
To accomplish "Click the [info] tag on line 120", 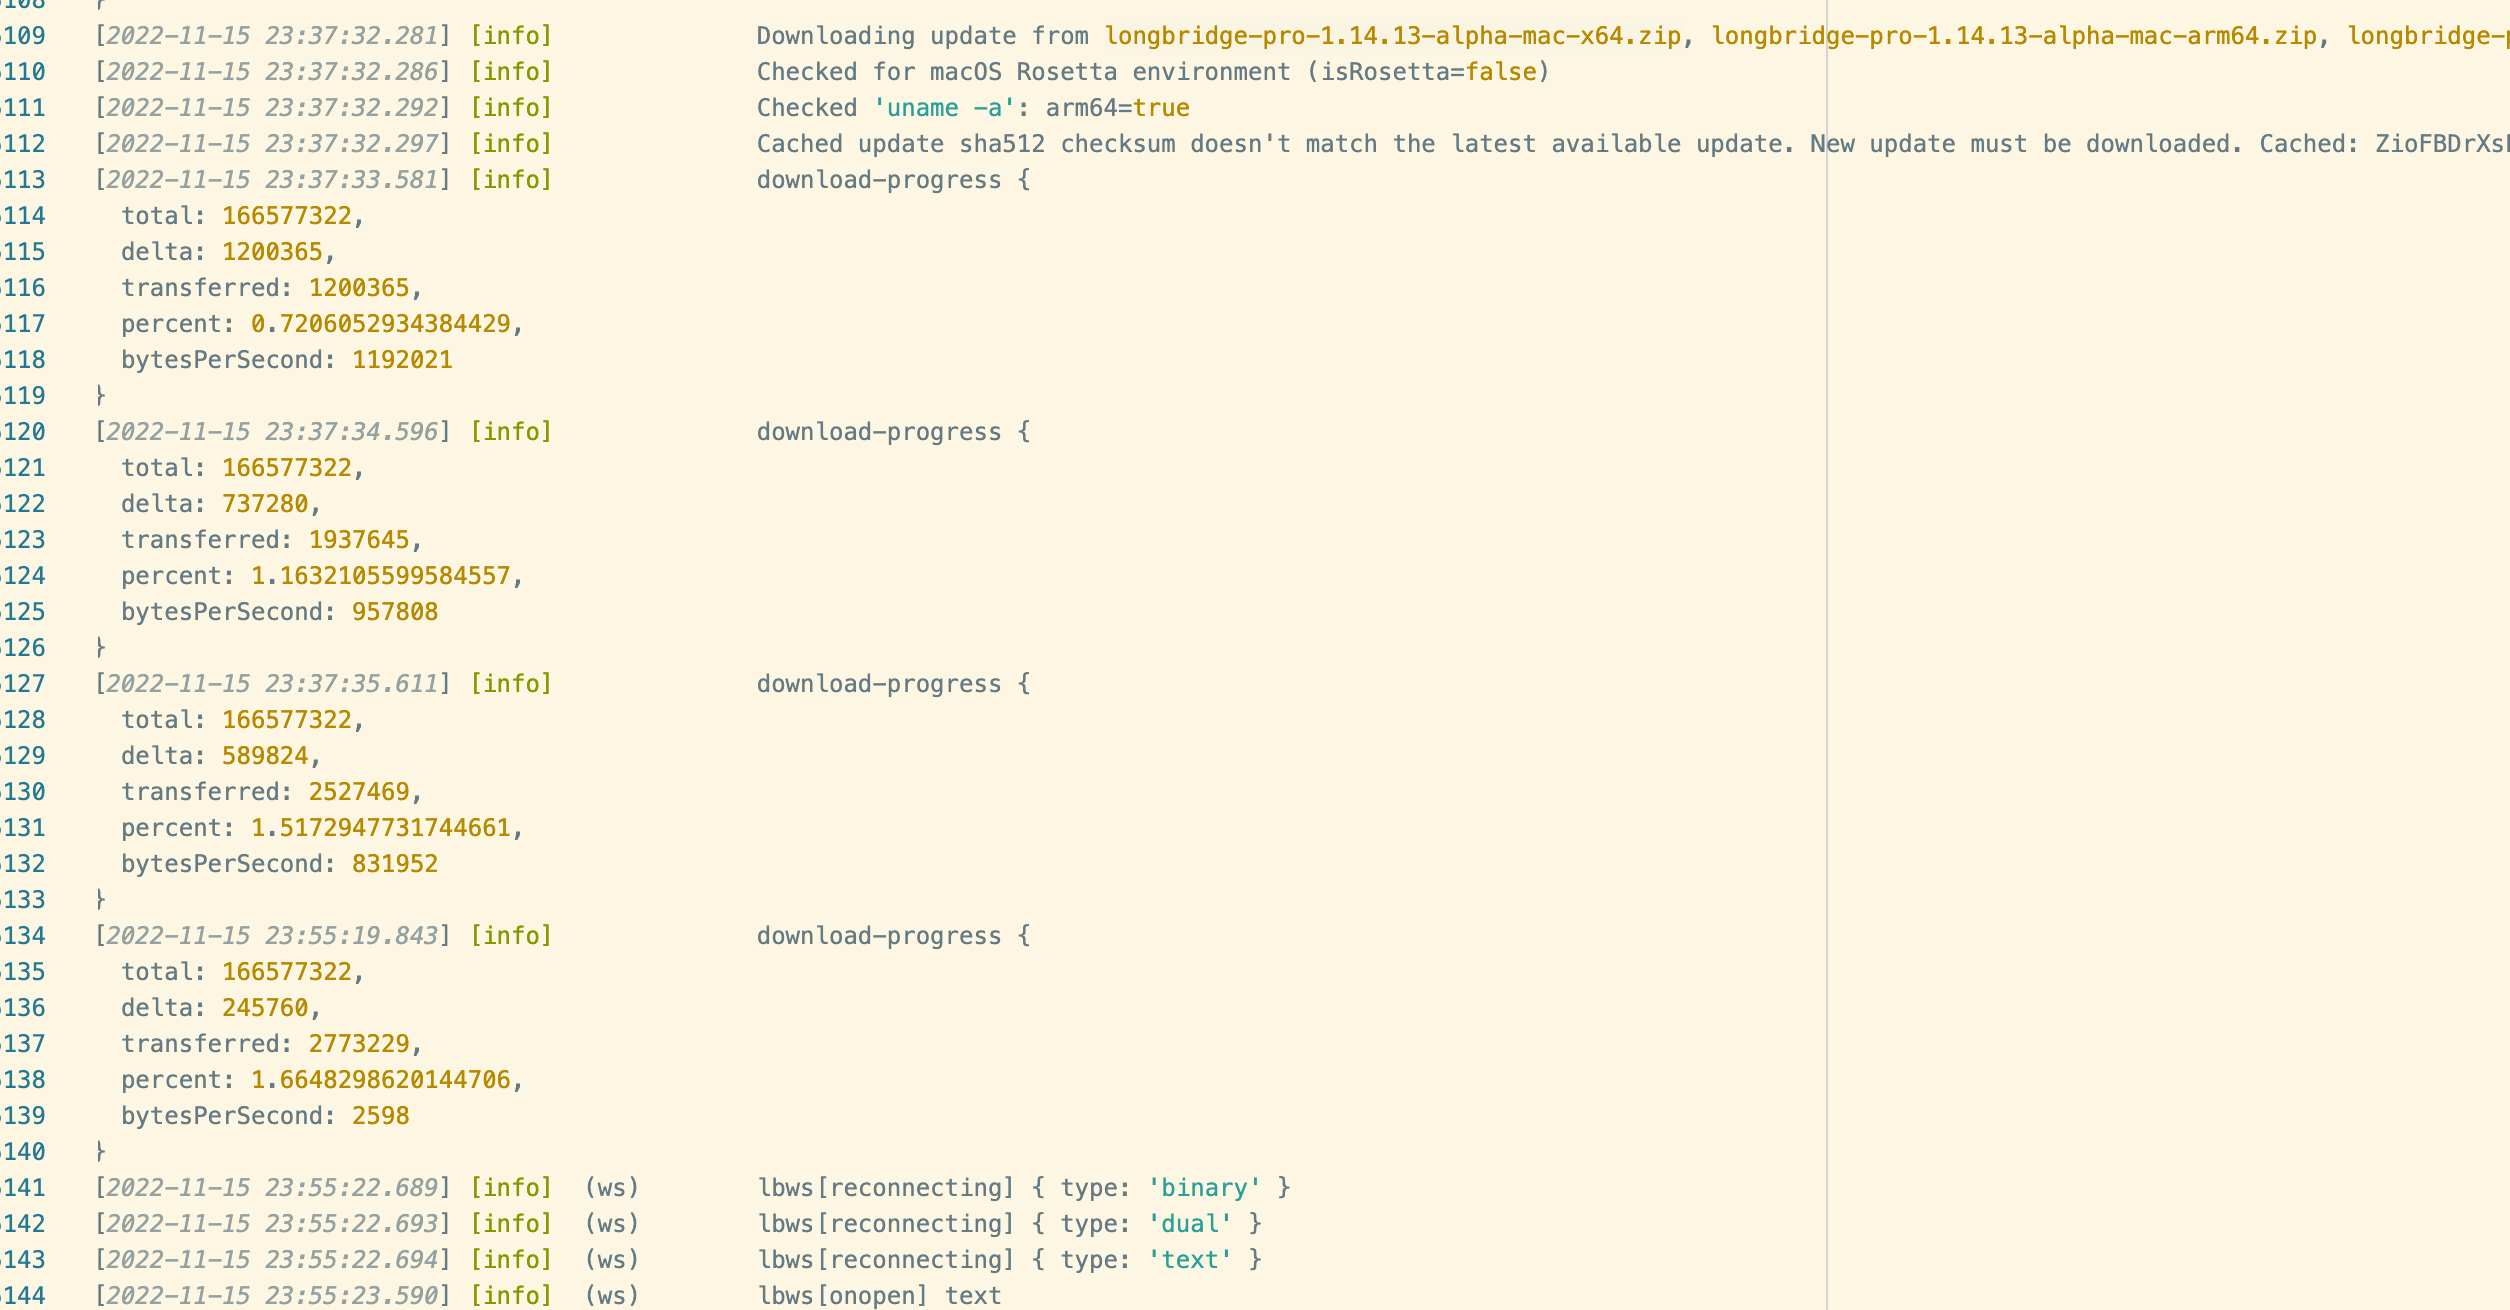I will tap(511, 432).
